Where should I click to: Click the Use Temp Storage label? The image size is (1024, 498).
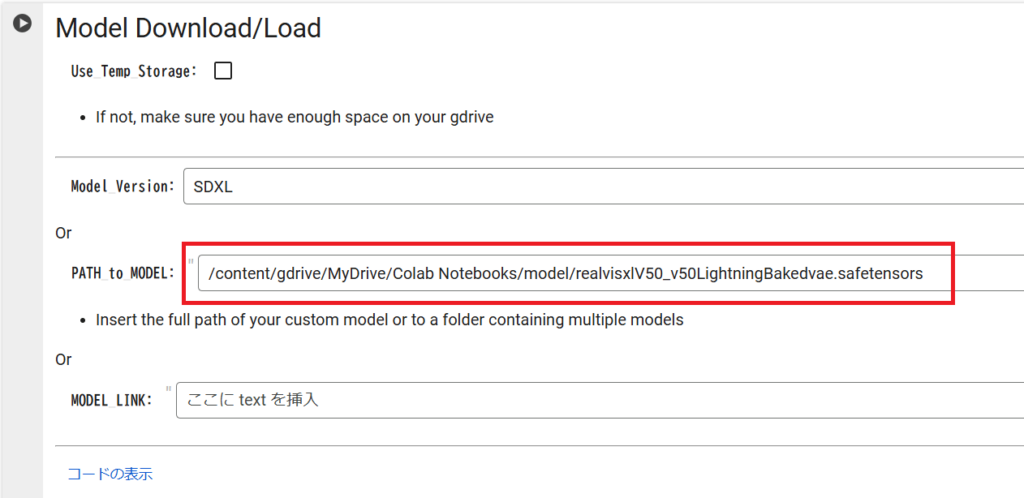[x=134, y=71]
